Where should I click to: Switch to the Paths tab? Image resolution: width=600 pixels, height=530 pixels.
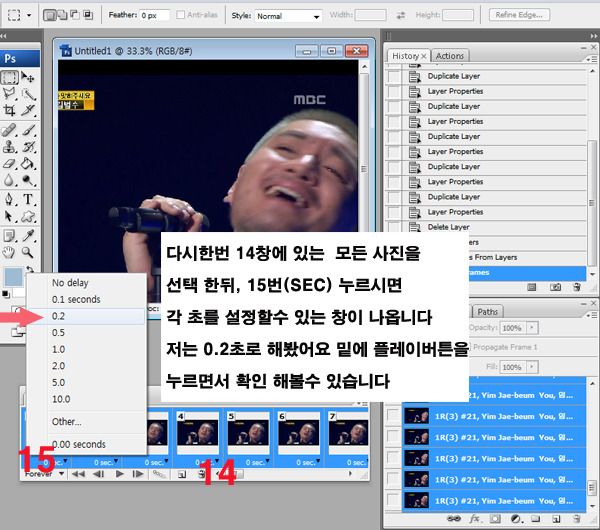click(x=488, y=312)
